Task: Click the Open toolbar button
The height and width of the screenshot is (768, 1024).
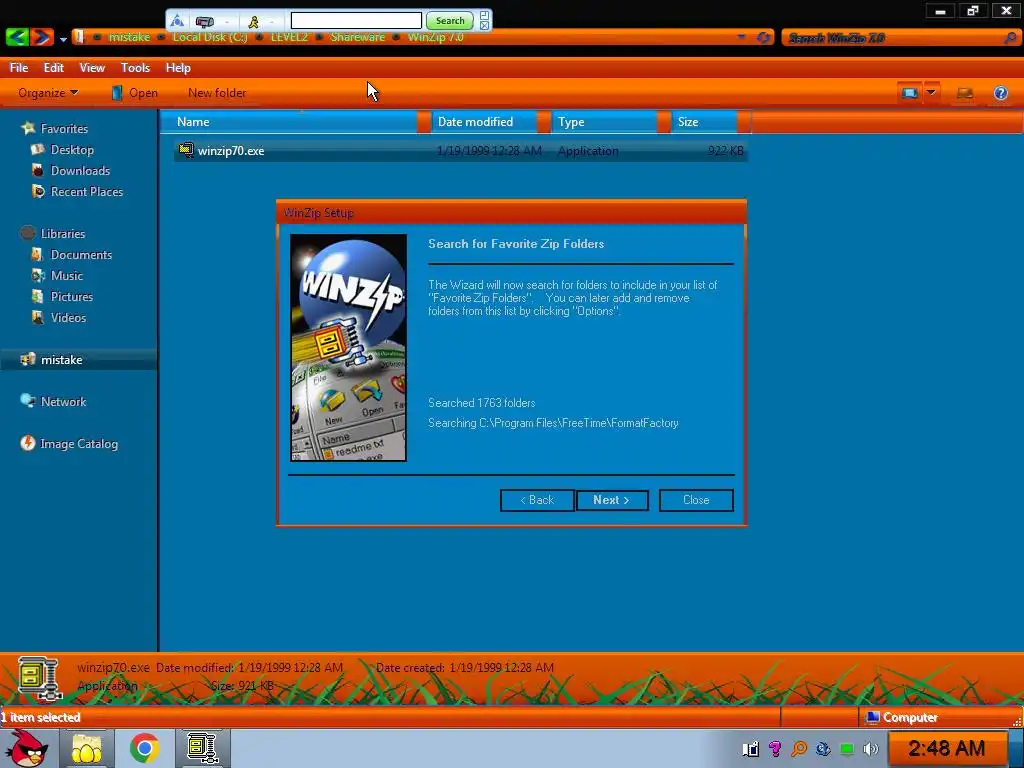Action: 135,93
